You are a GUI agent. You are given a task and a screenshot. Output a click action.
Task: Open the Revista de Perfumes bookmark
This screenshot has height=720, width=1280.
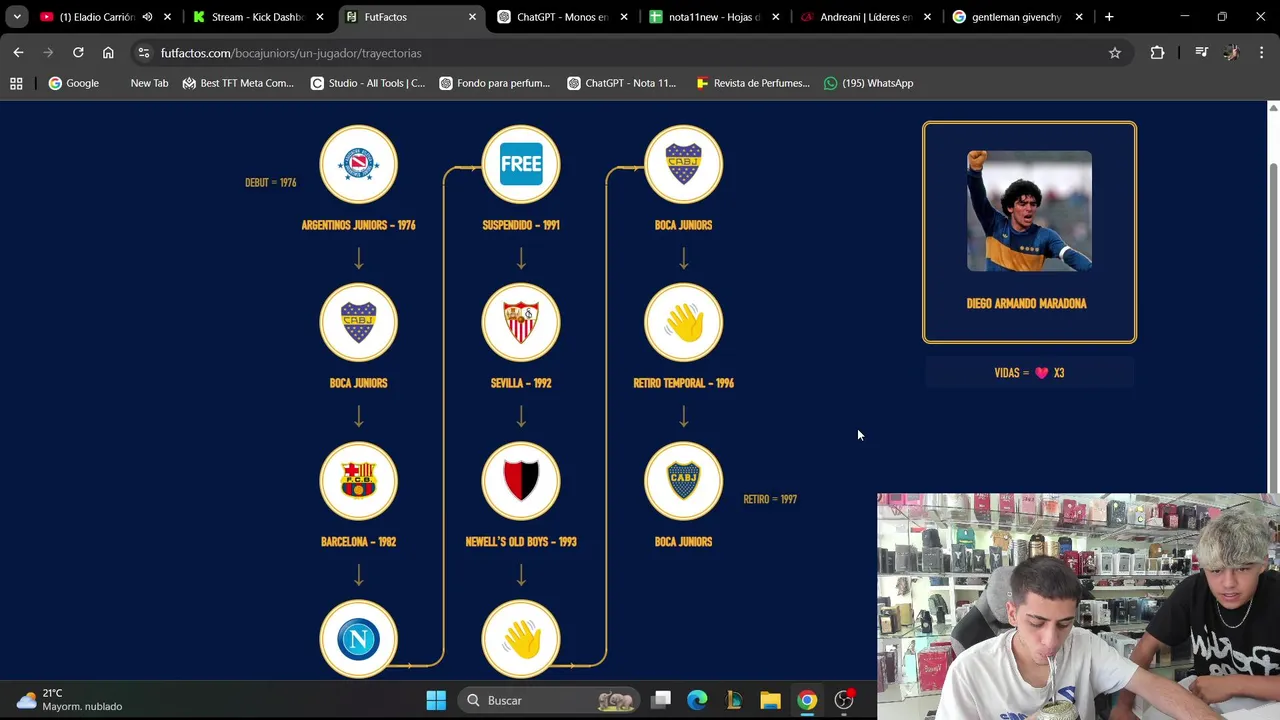click(753, 83)
